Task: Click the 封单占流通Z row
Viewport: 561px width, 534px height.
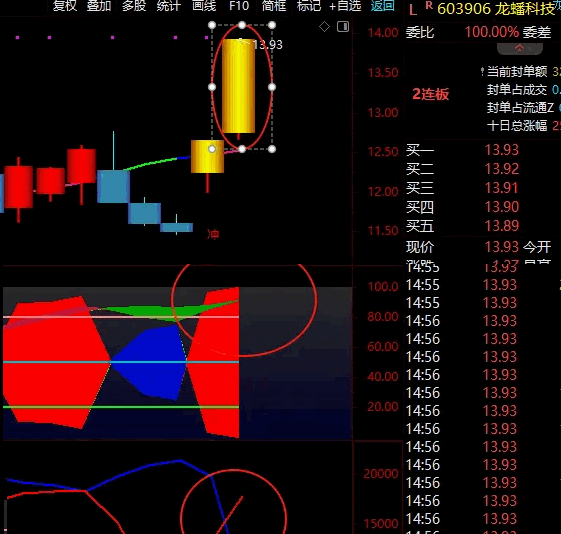Action: tap(523, 107)
